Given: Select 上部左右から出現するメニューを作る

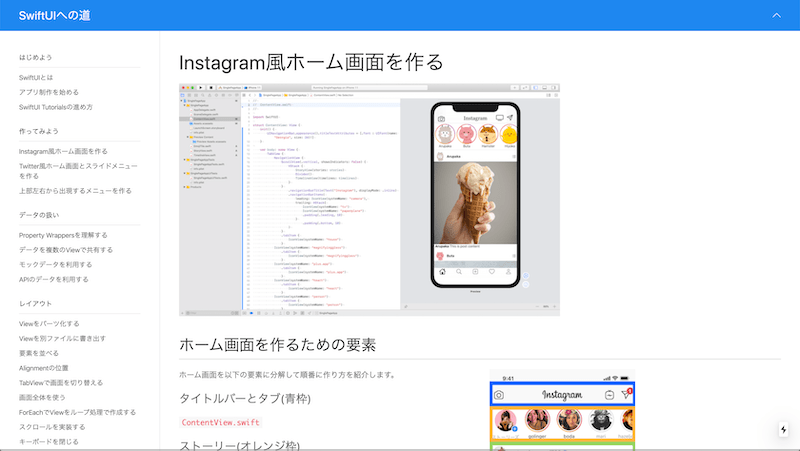Looking at the screenshot, I should point(76,191).
